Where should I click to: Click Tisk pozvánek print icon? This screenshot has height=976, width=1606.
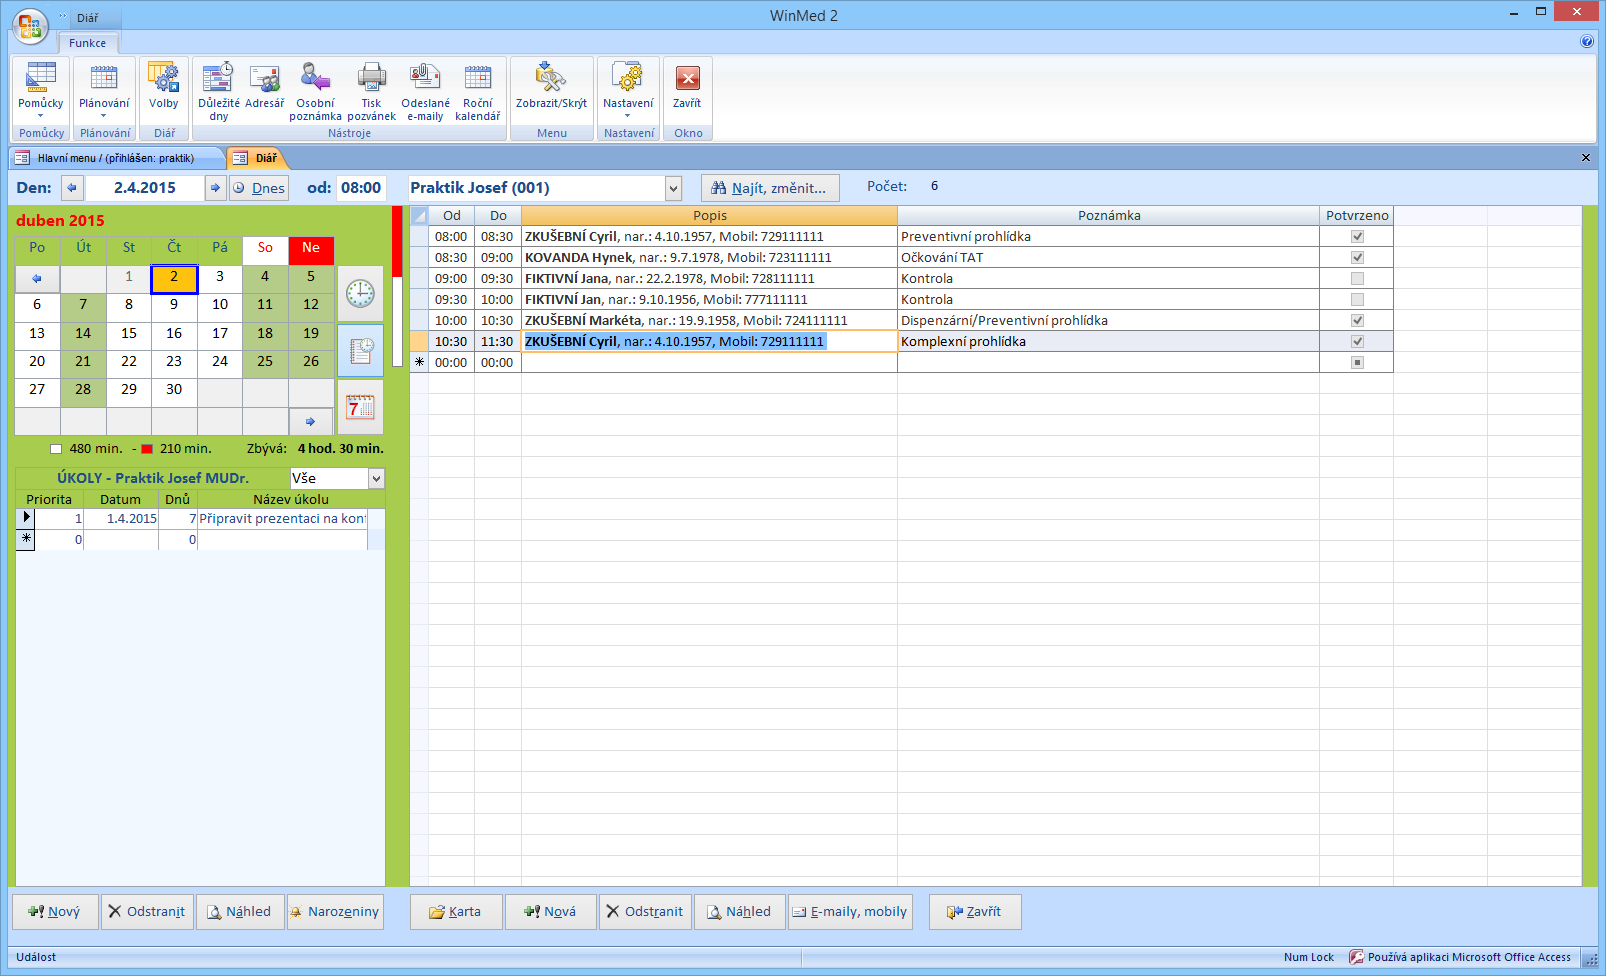pyautogui.click(x=371, y=90)
